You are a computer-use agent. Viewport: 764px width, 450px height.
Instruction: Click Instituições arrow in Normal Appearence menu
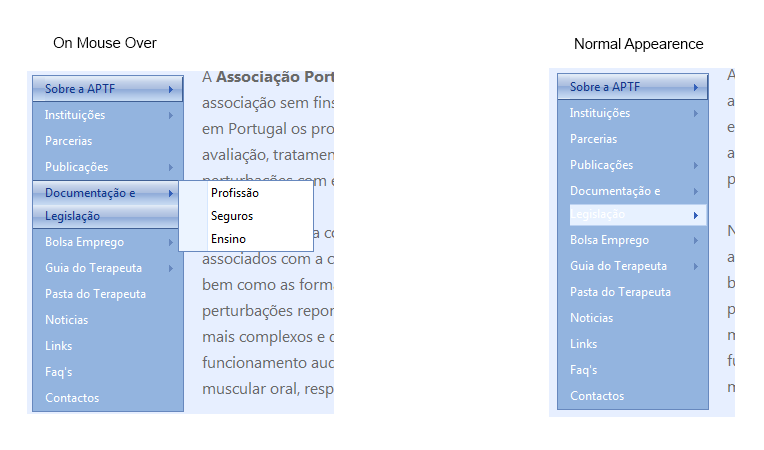click(x=695, y=113)
